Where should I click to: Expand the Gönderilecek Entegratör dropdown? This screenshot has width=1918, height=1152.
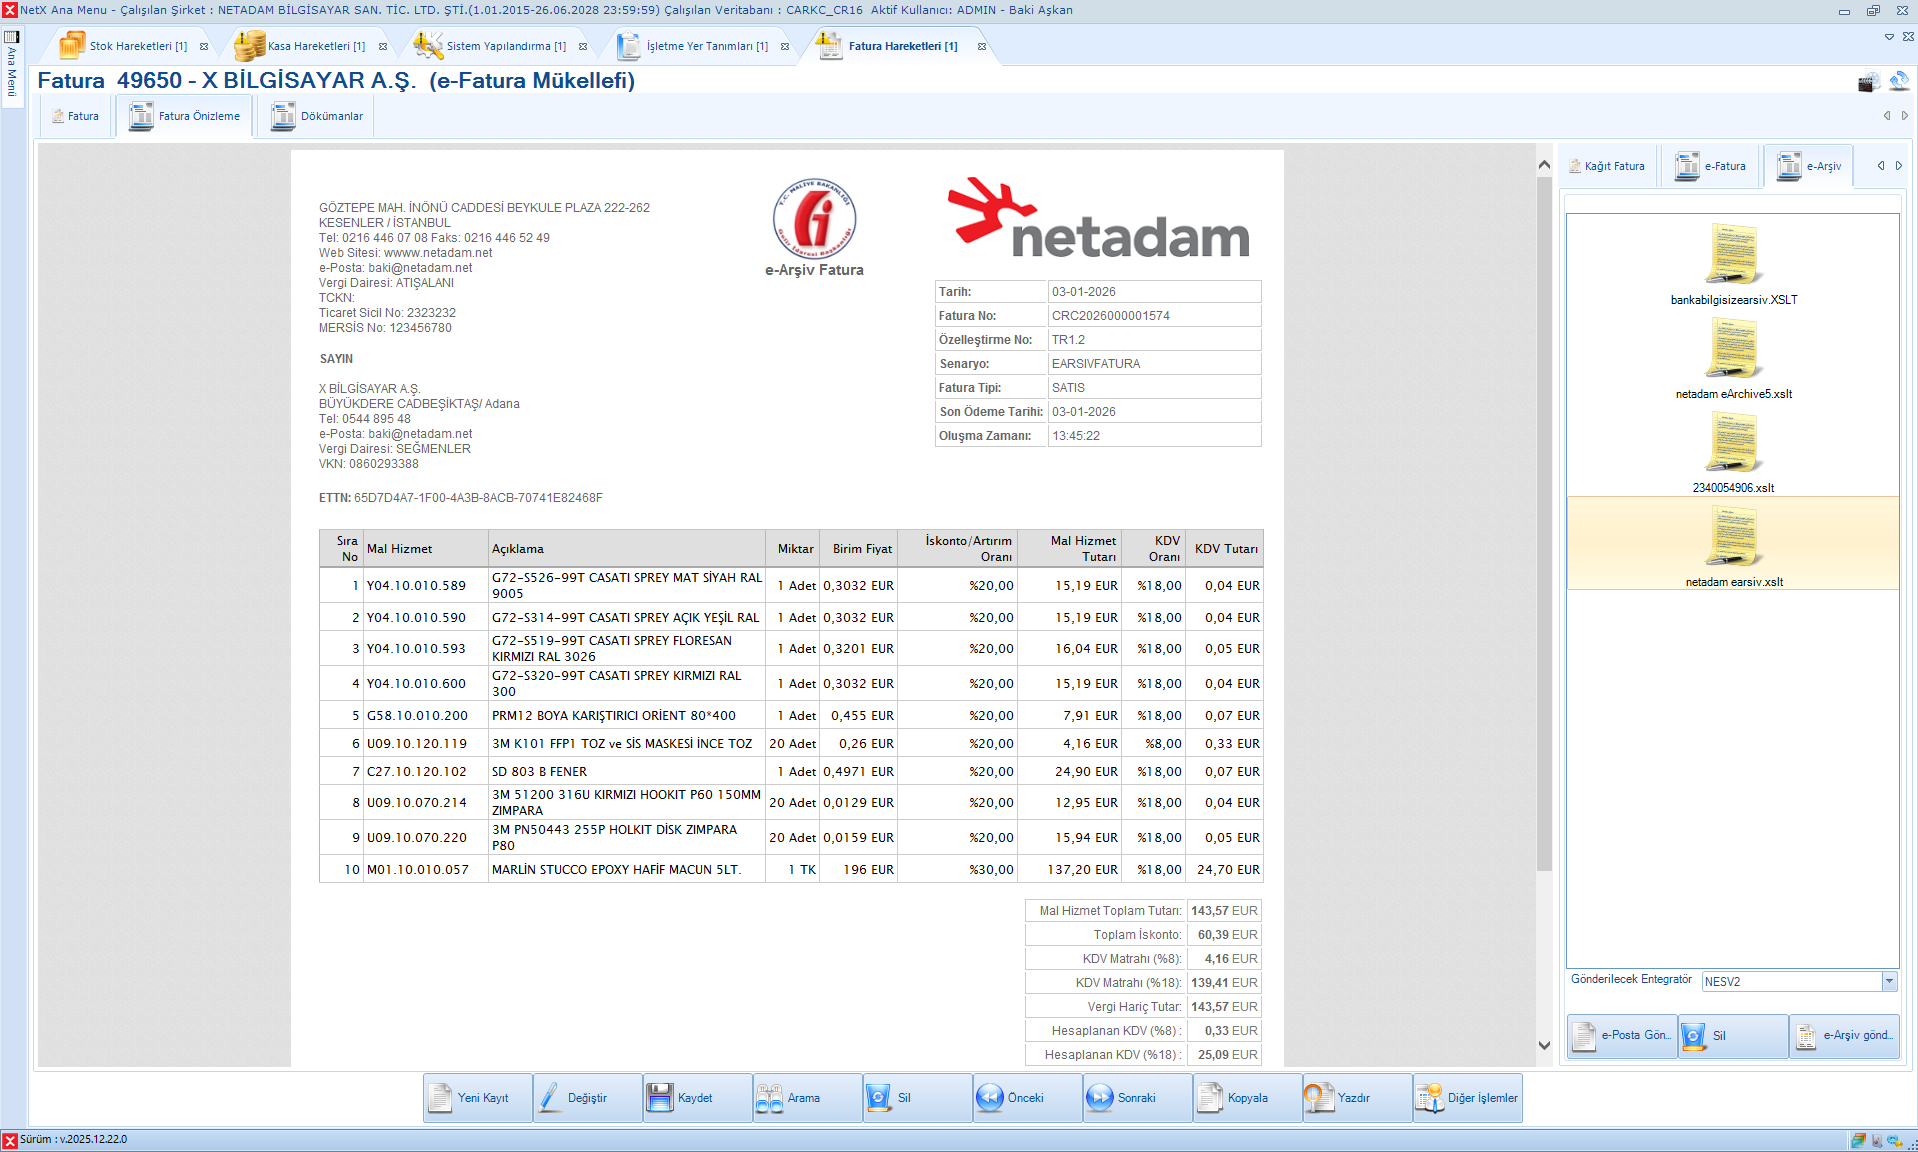coord(1889,982)
